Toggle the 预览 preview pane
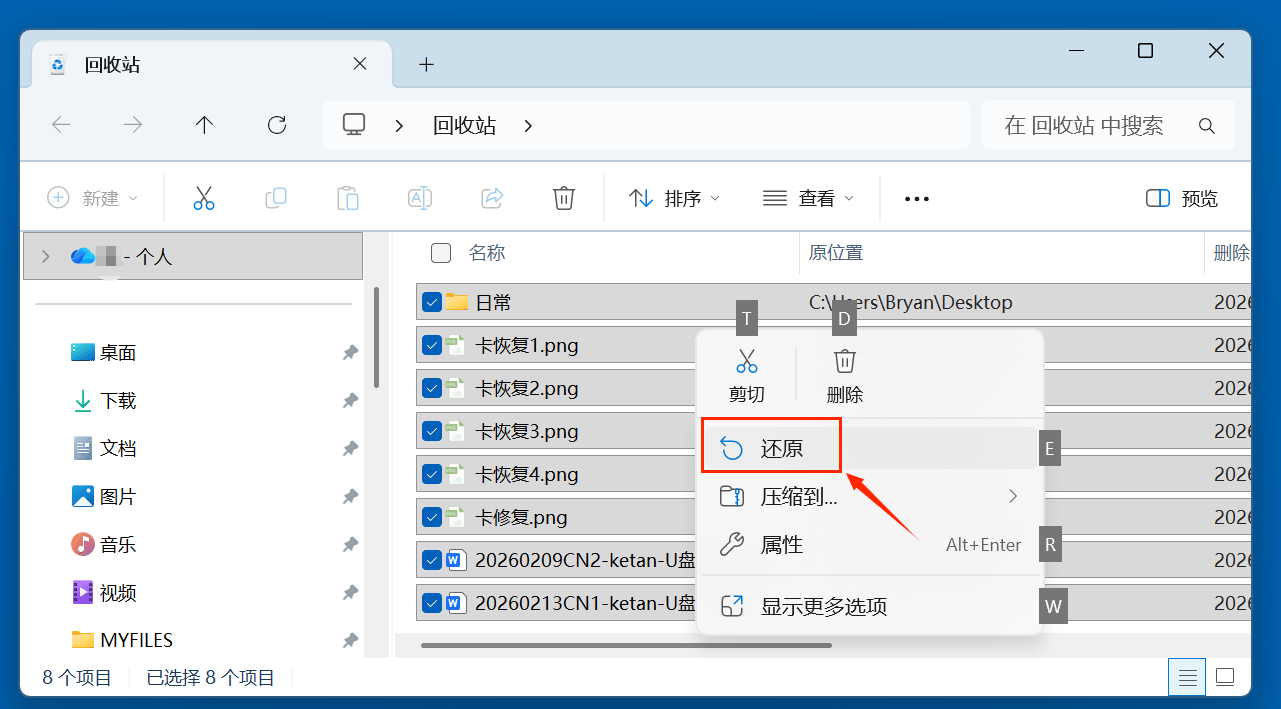Image resolution: width=1281 pixels, height=709 pixels. pyautogui.click(x=1180, y=198)
